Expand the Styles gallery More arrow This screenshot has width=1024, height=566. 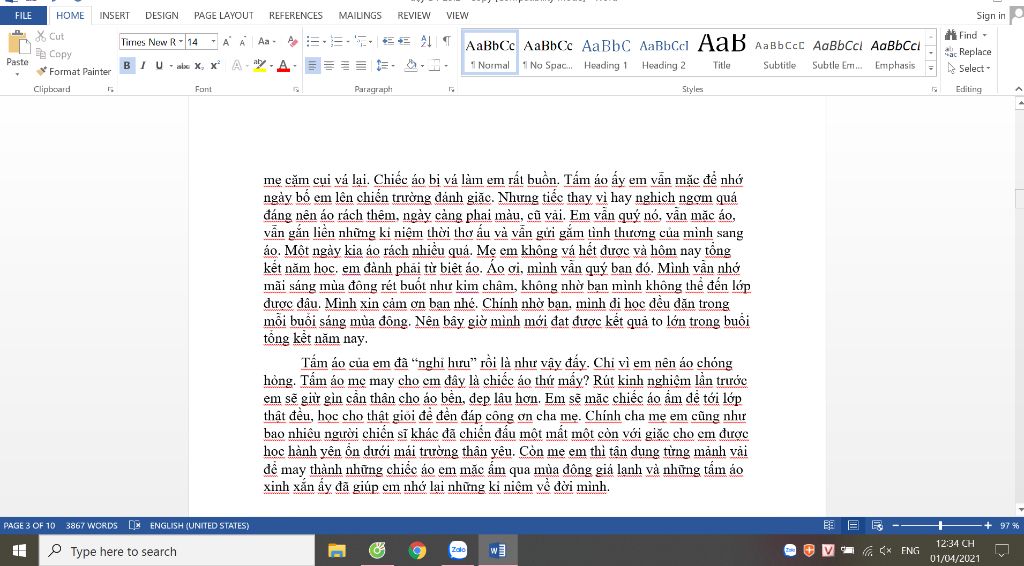pos(931,69)
